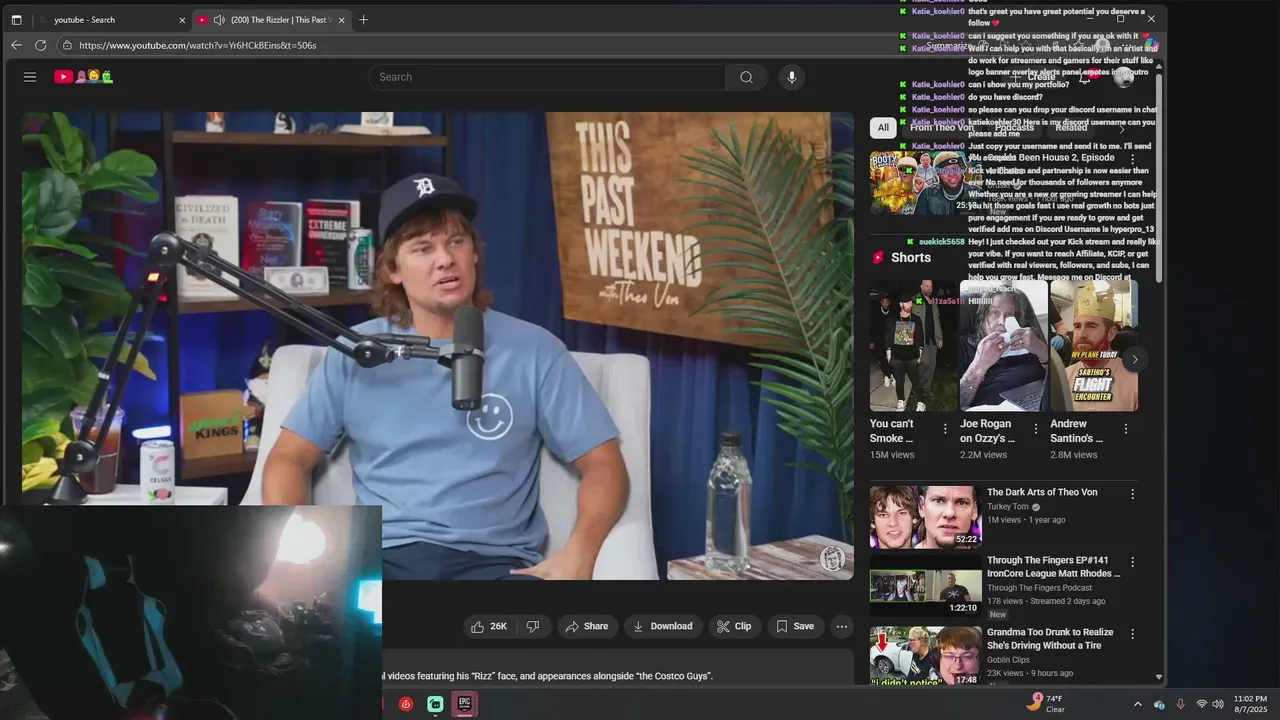Select the 'Related' filter chip
1280x720 pixels.
[x=1071, y=128]
